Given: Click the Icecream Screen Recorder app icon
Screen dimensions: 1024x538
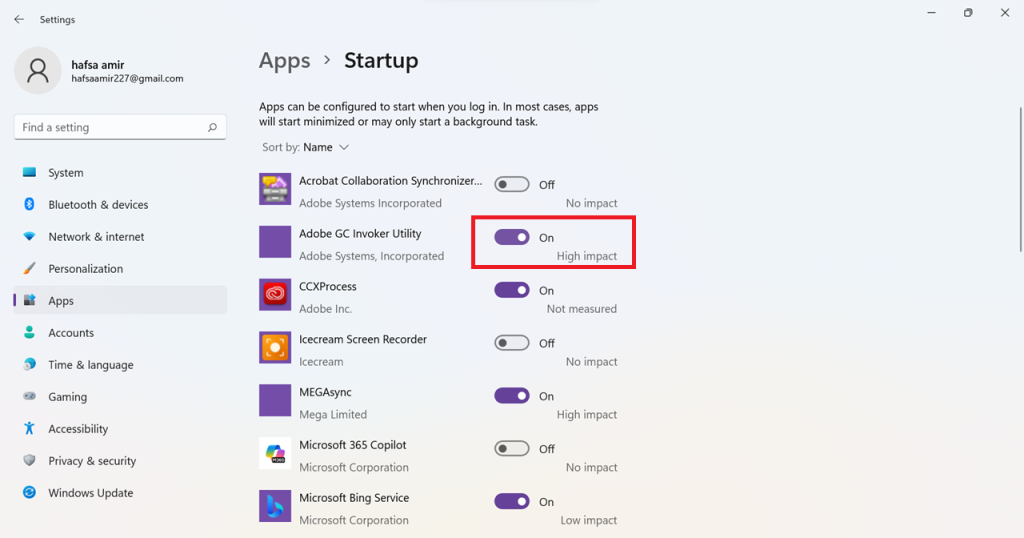Looking at the screenshot, I should pos(275,347).
